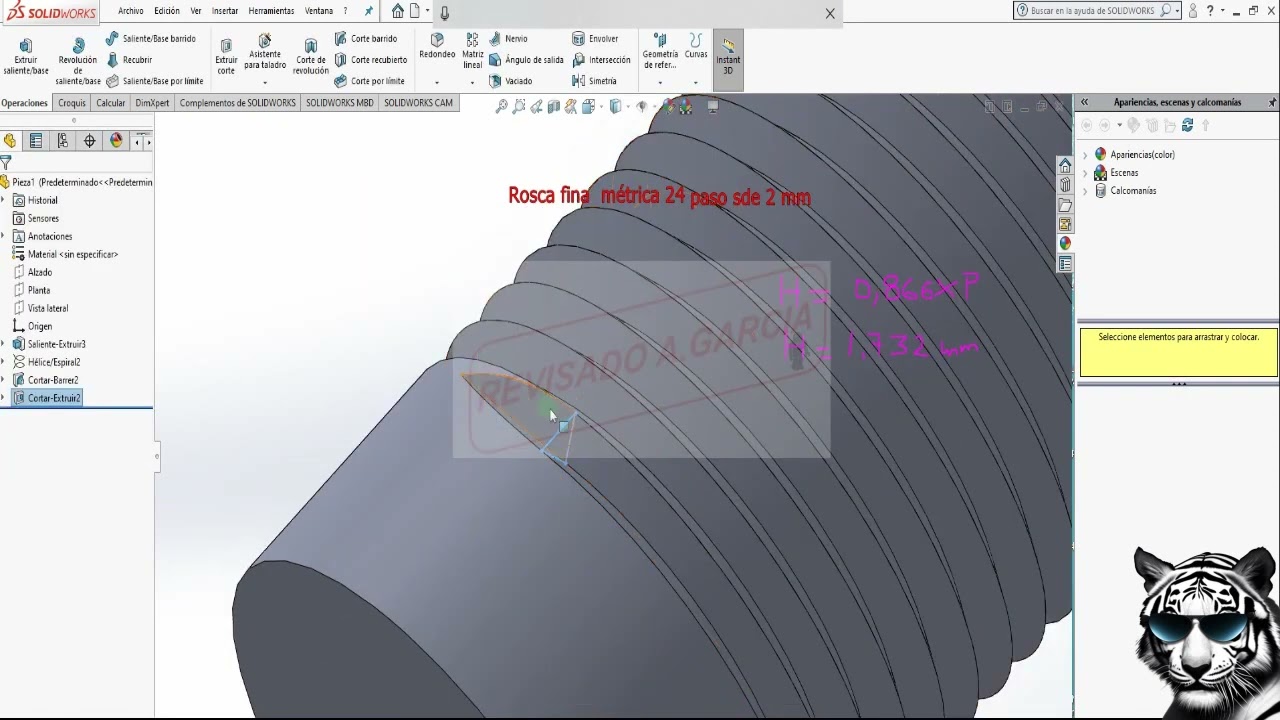Viewport: 1280px width, 720px height.
Task: Open the FeatureManager design tree tab
Action: [x=10, y=141]
